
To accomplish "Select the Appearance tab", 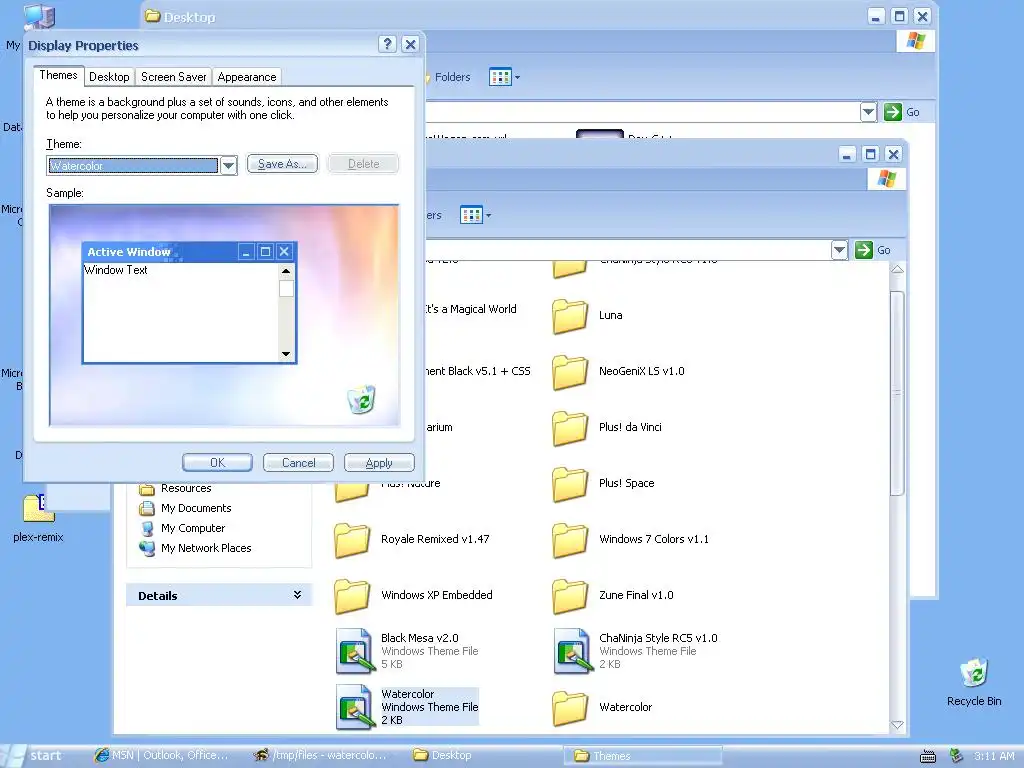I will [247, 76].
